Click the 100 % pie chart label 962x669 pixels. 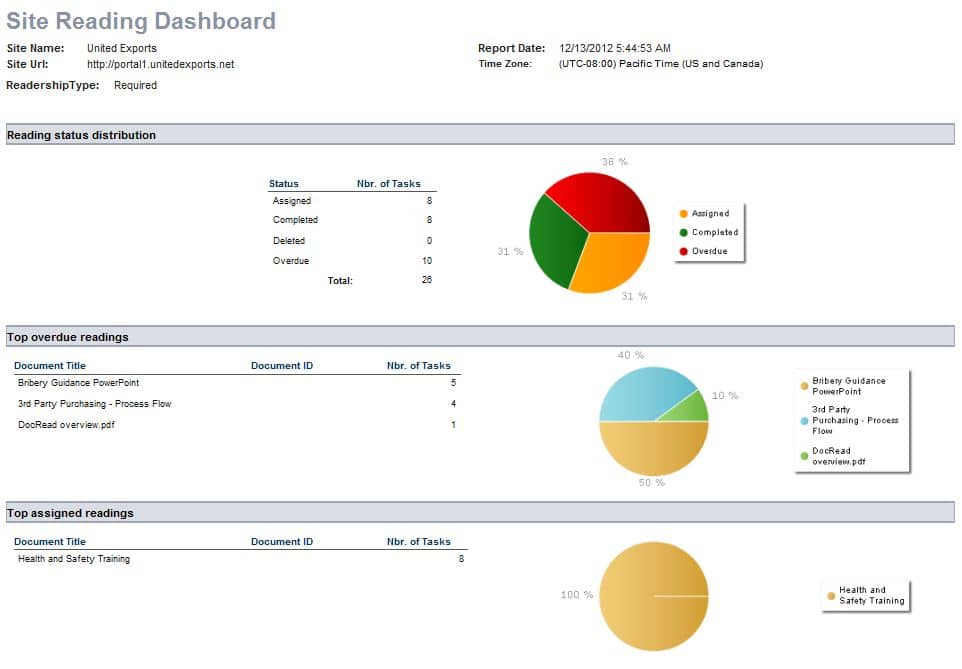(x=577, y=595)
